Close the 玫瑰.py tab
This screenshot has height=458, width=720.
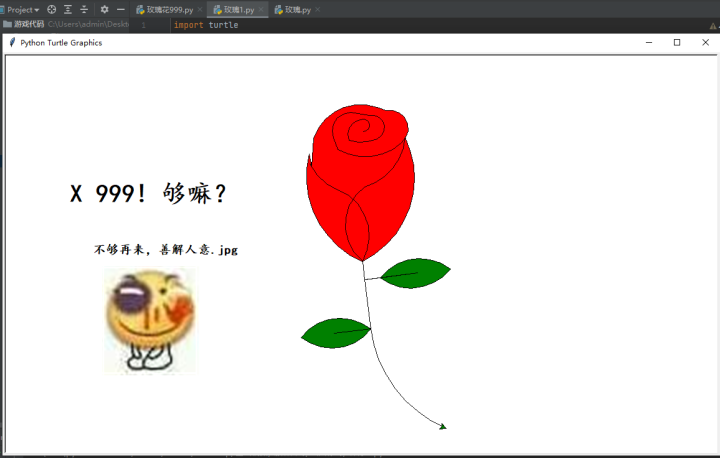click(318, 10)
